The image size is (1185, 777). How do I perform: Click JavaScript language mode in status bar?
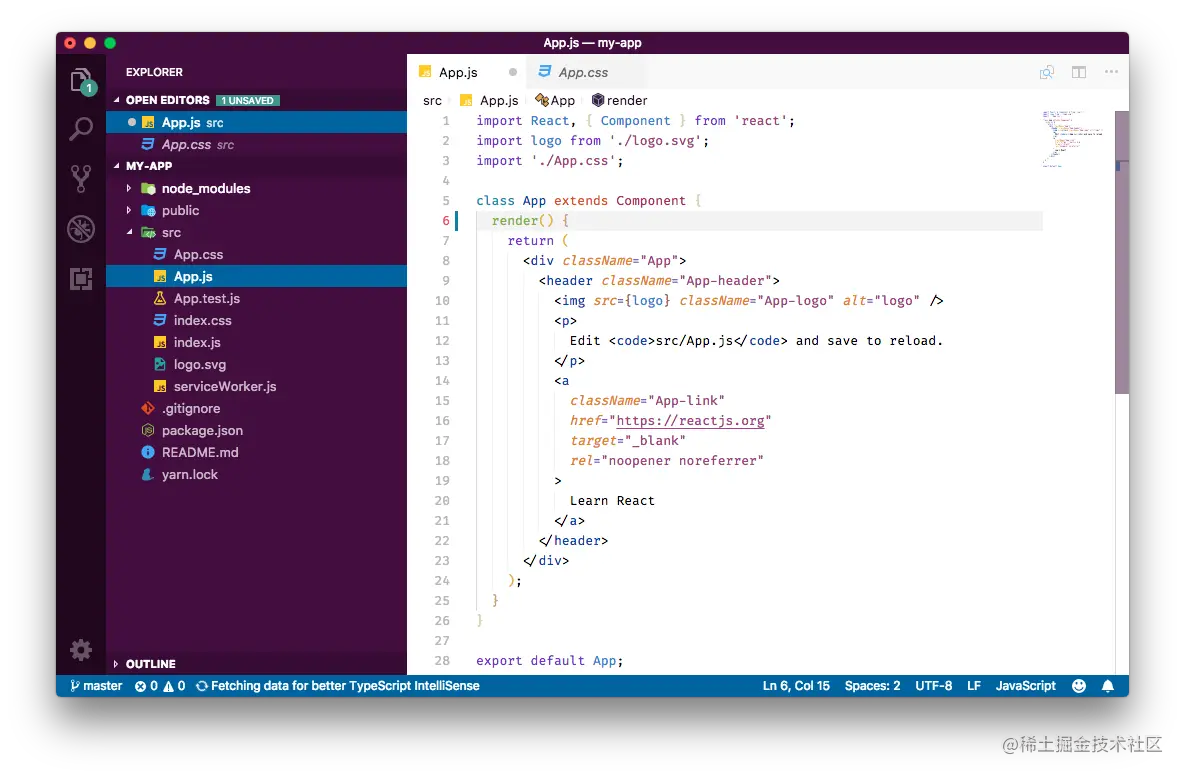tap(1025, 686)
